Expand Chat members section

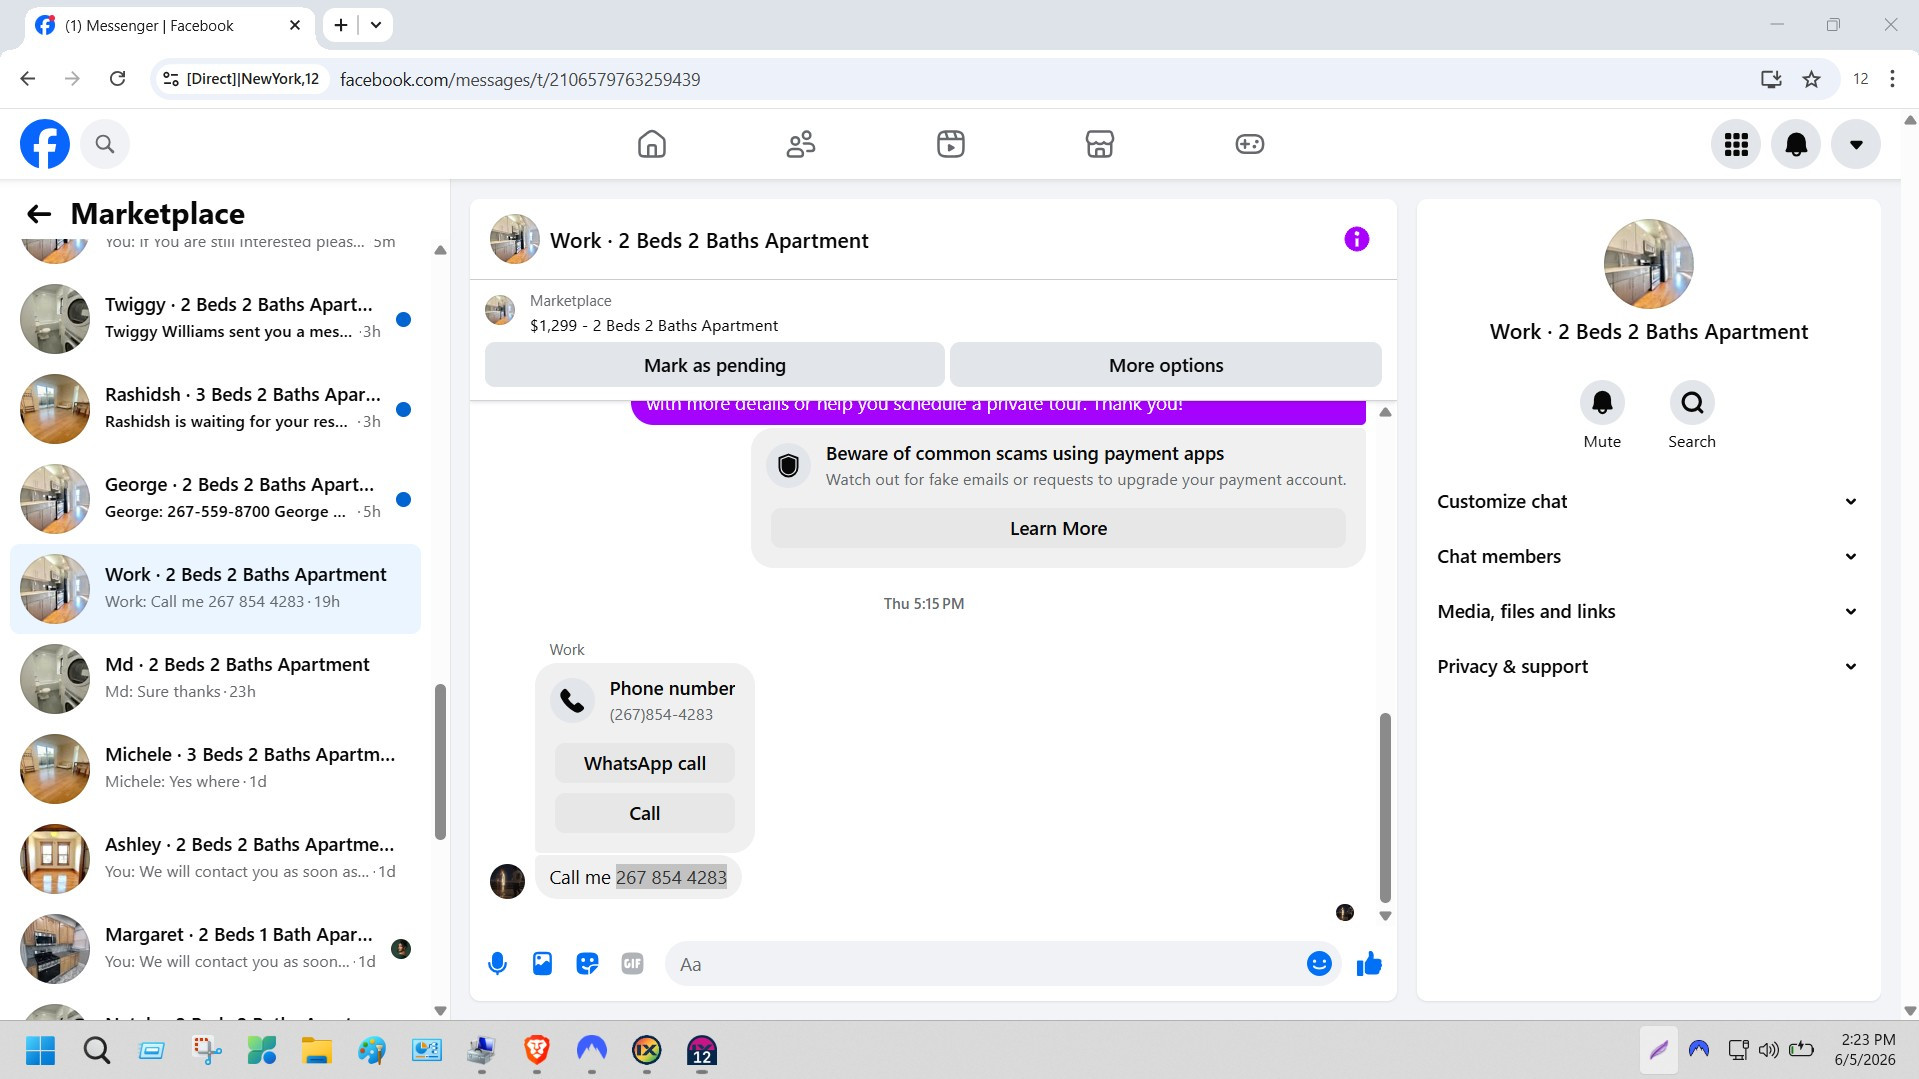click(x=1648, y=557)
